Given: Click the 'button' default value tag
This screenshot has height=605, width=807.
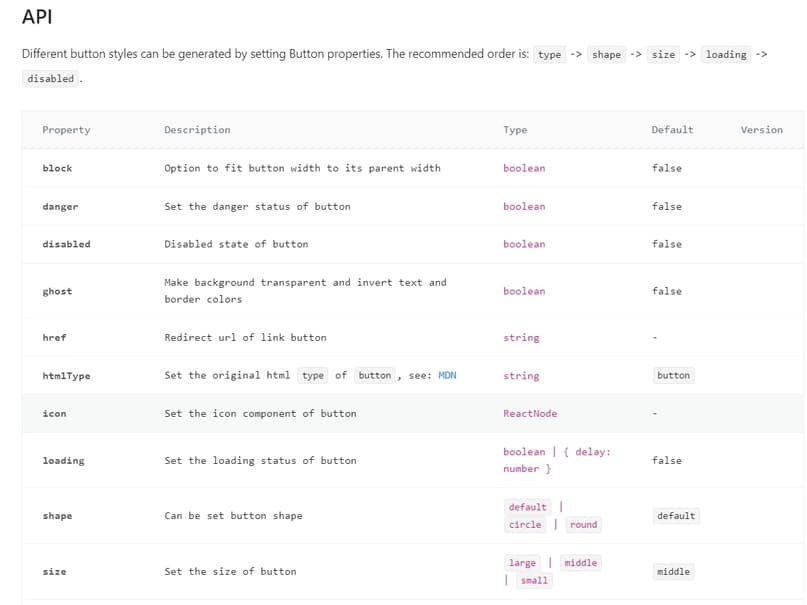Looking at the screenshot, I should [673, 376].
